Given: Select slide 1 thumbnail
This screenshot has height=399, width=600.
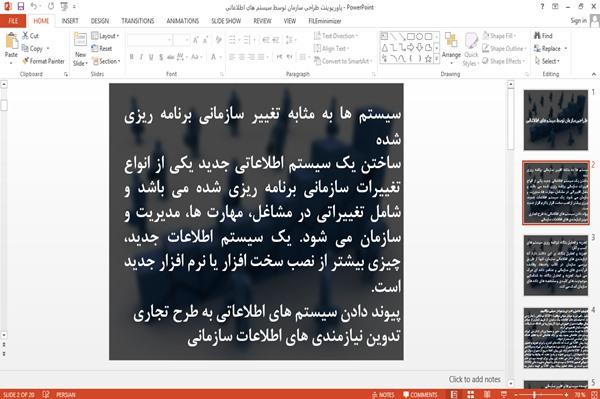Looking at the screenshot, I should [556, 120].
